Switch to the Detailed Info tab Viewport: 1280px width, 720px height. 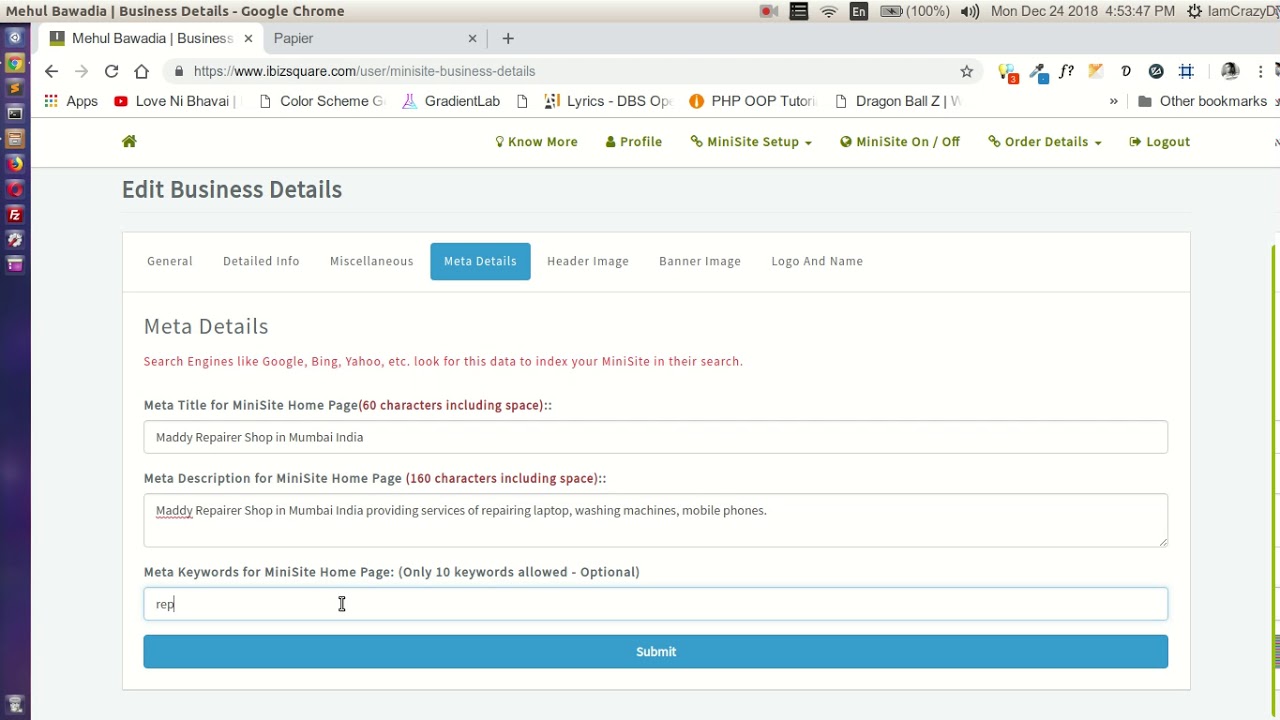point(261,261)
